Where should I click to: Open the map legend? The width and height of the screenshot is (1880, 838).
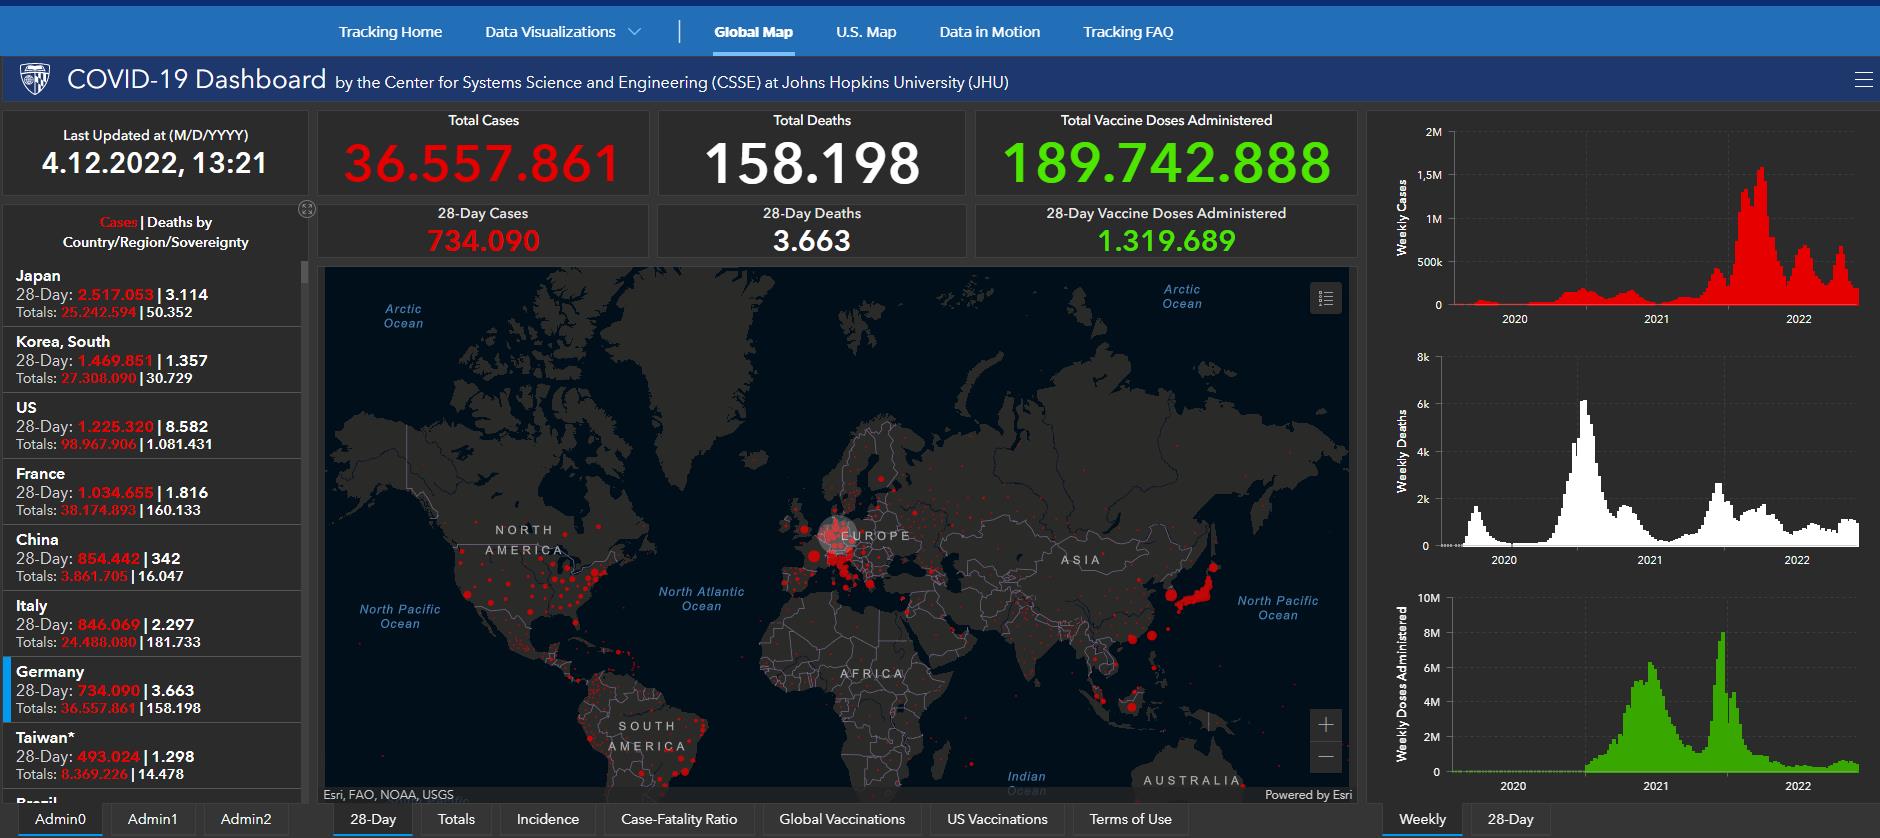tap(1325, 298)
